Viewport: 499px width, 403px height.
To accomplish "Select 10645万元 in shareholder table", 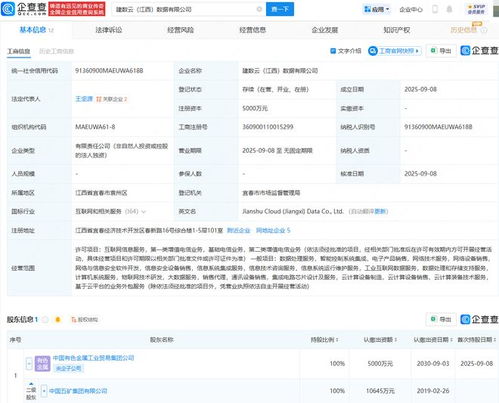I will (x=380, y=391).
